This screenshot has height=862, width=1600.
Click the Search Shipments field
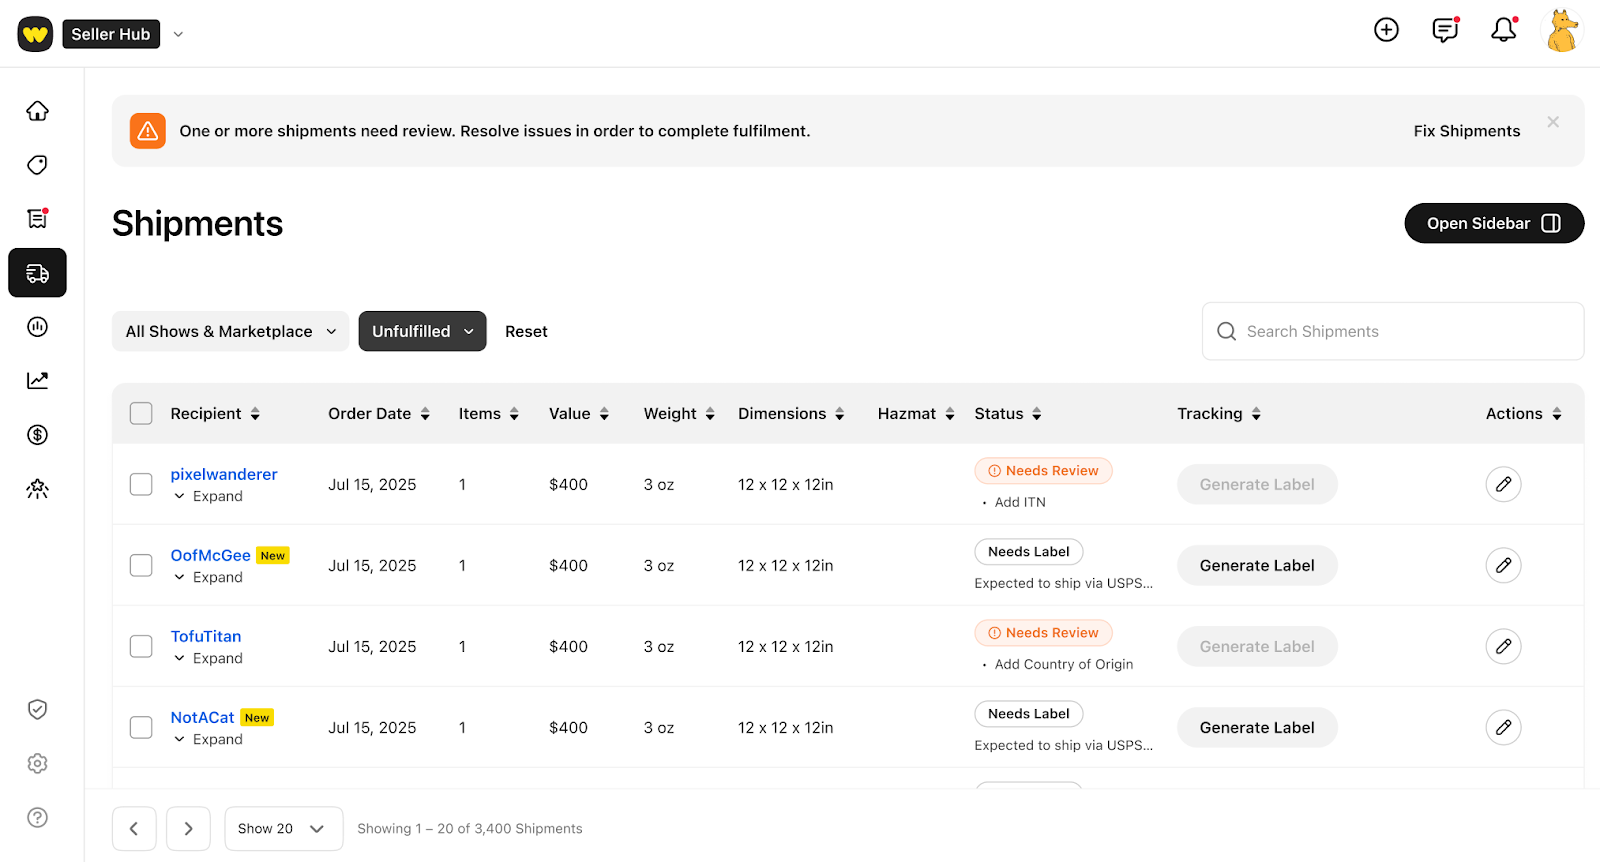pos(1400,332)
